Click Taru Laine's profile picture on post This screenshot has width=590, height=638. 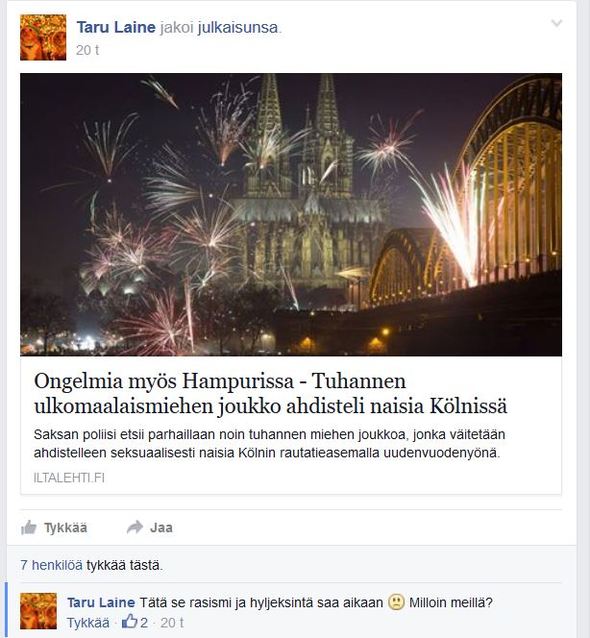[43, 37]
